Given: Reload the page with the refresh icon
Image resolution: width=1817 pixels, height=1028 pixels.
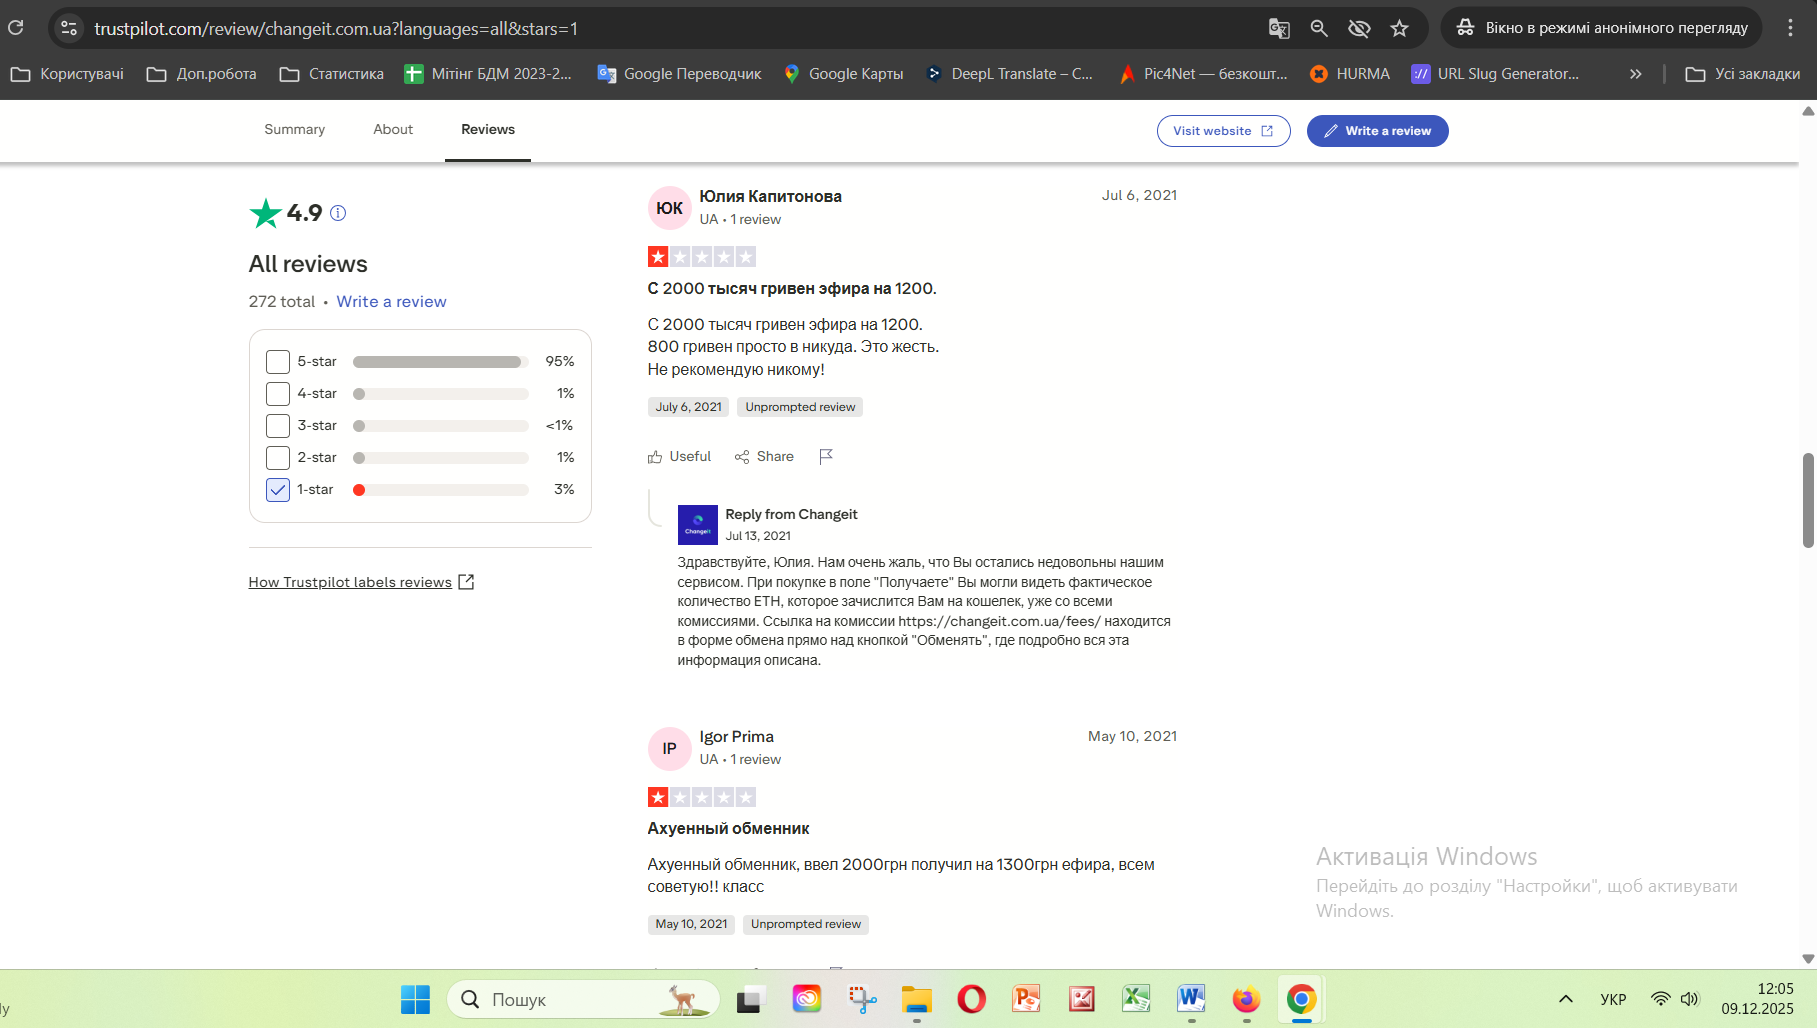Looking at the screenshot, I should (16, 28).
